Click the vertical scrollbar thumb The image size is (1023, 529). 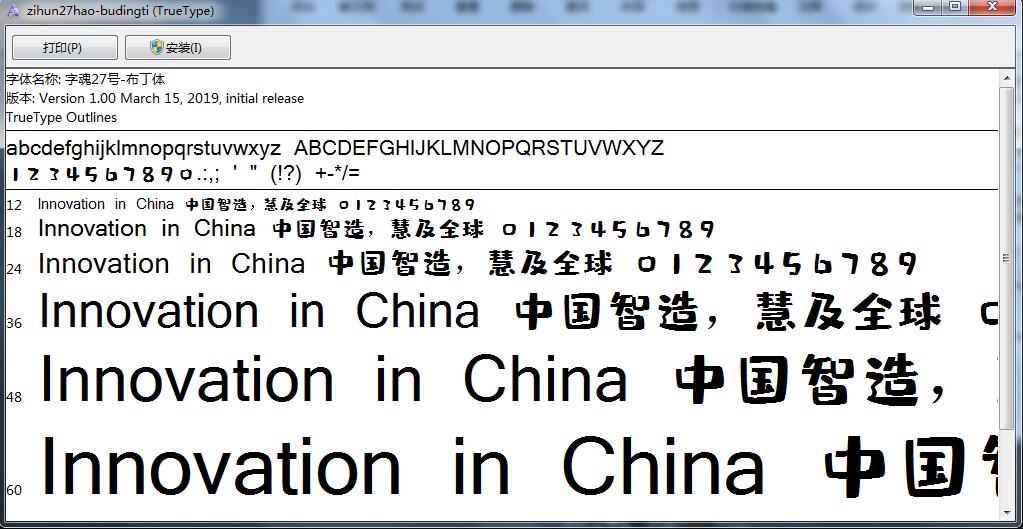pyautogui.click(x=1007, y=259)
